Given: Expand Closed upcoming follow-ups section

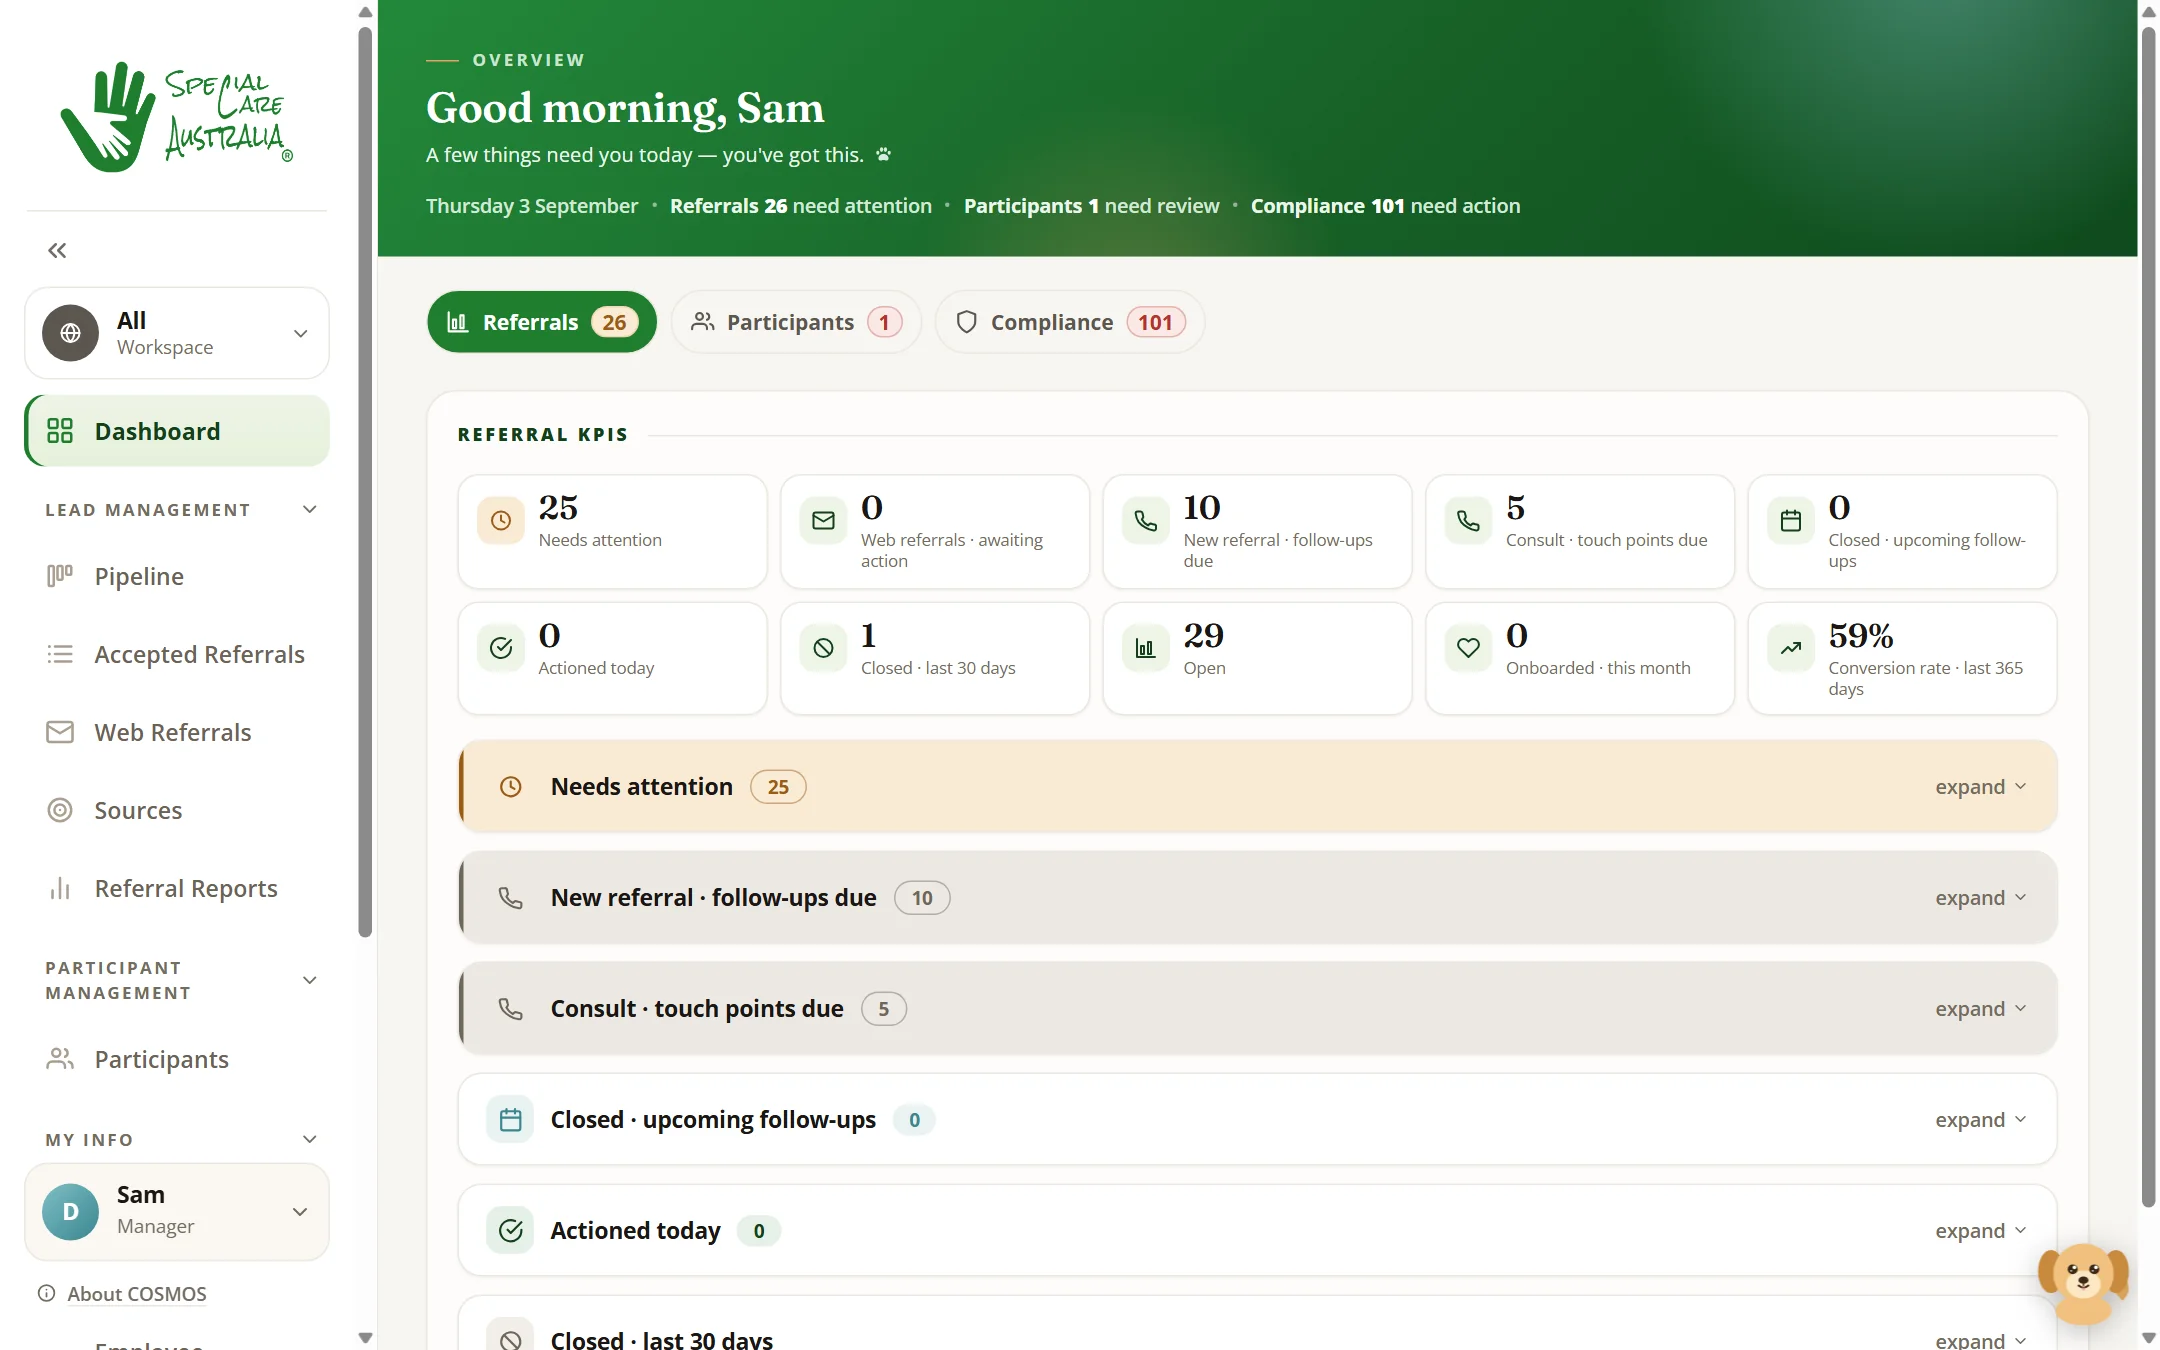Looking at the screenshot, I should 1980,1120.
